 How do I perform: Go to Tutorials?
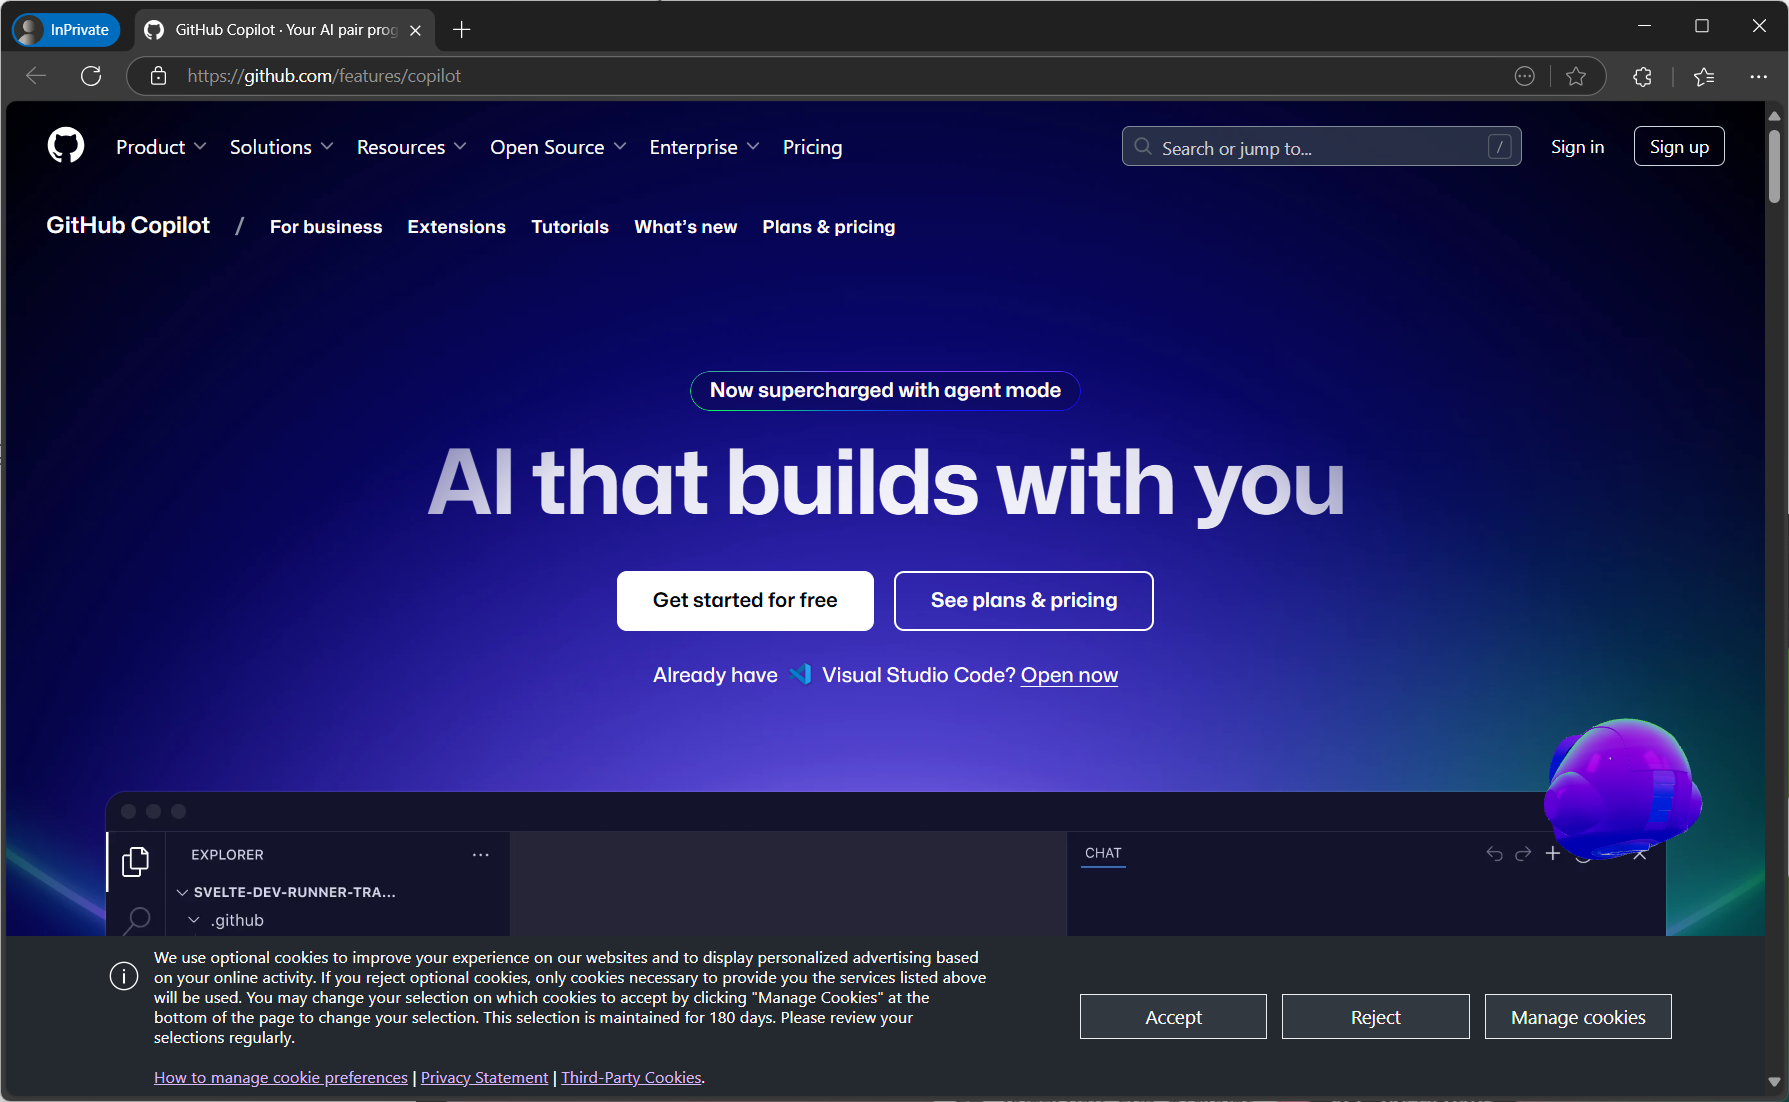(570, 227)
